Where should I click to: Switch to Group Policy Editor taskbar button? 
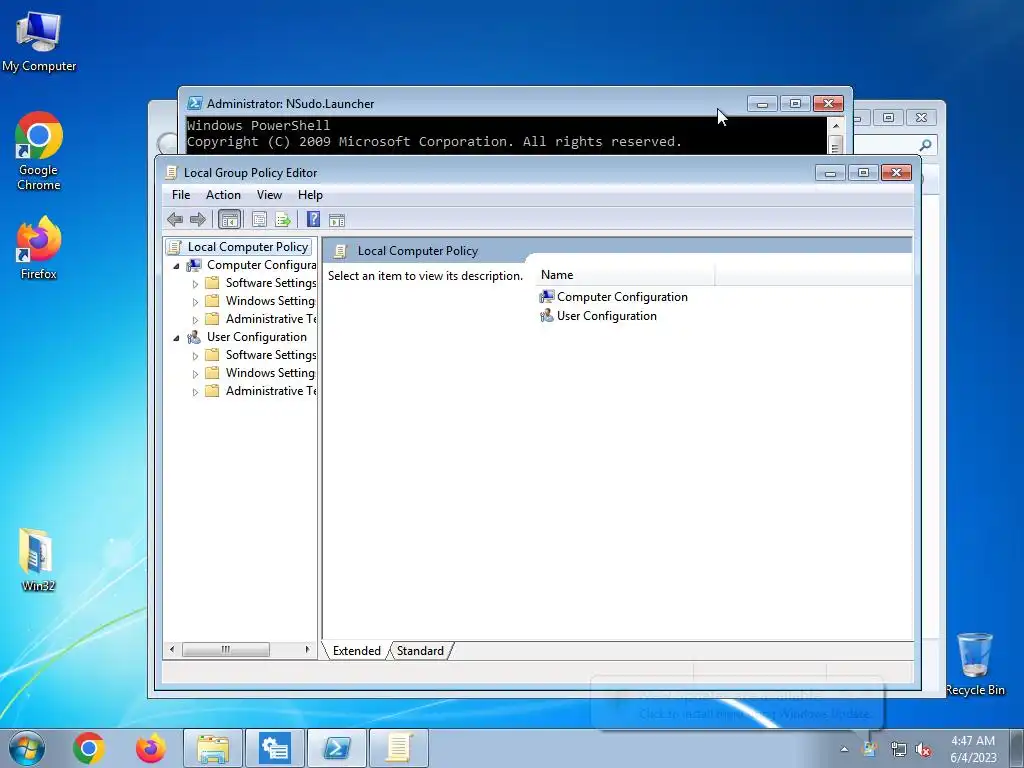[x=399, y=748]
